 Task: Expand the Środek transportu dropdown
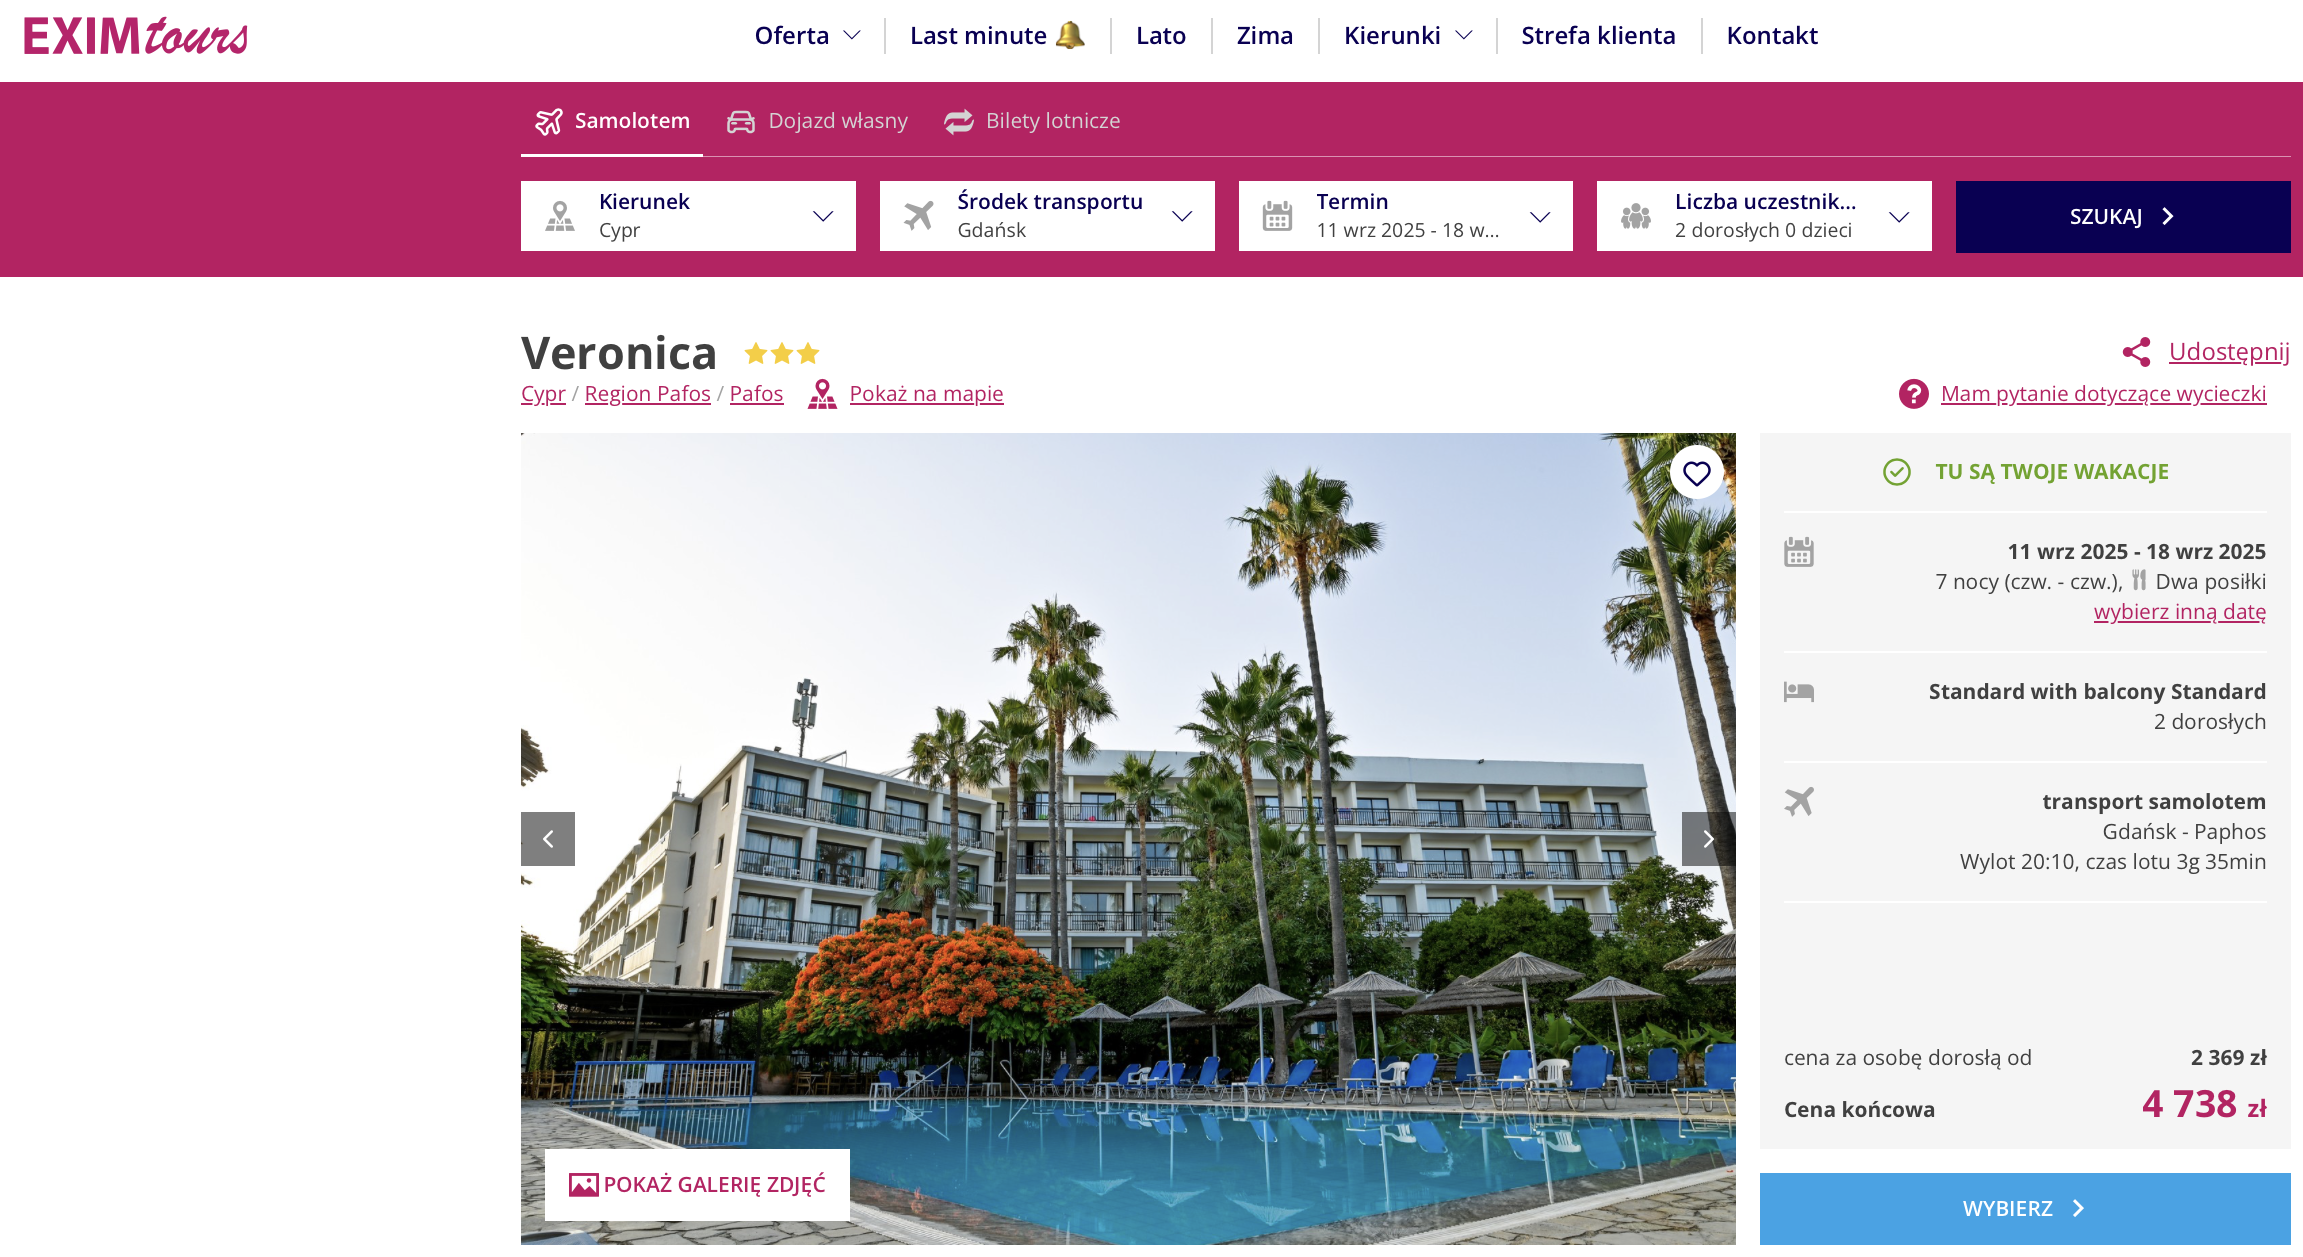click(x=1047, y=216)
